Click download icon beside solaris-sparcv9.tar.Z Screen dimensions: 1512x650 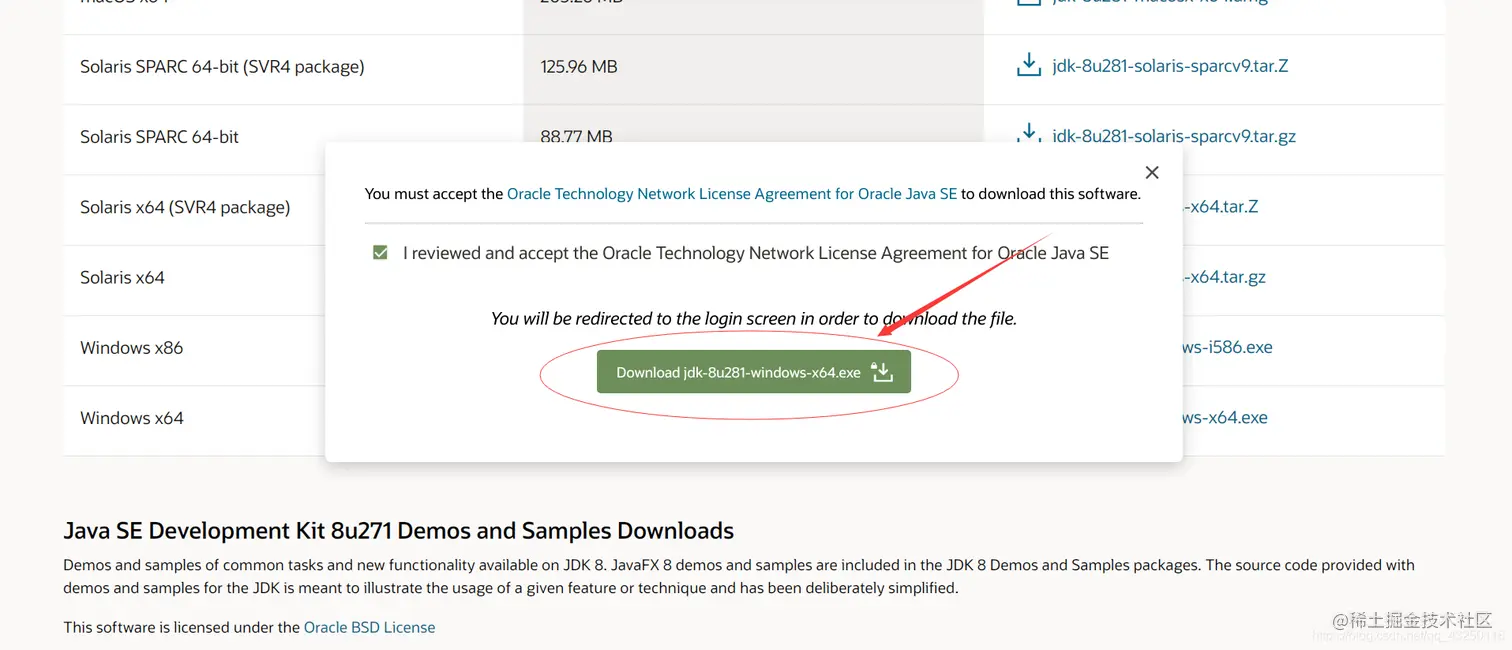tap(1028, 66)
